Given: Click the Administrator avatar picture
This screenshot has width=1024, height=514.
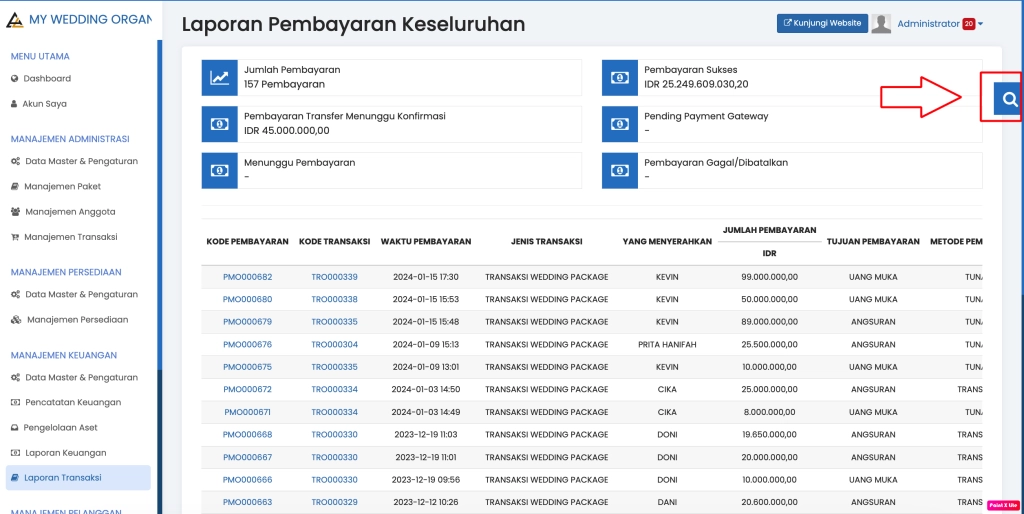Looking at the screenshot, I should pyautogui.click(x=881, y=24).
